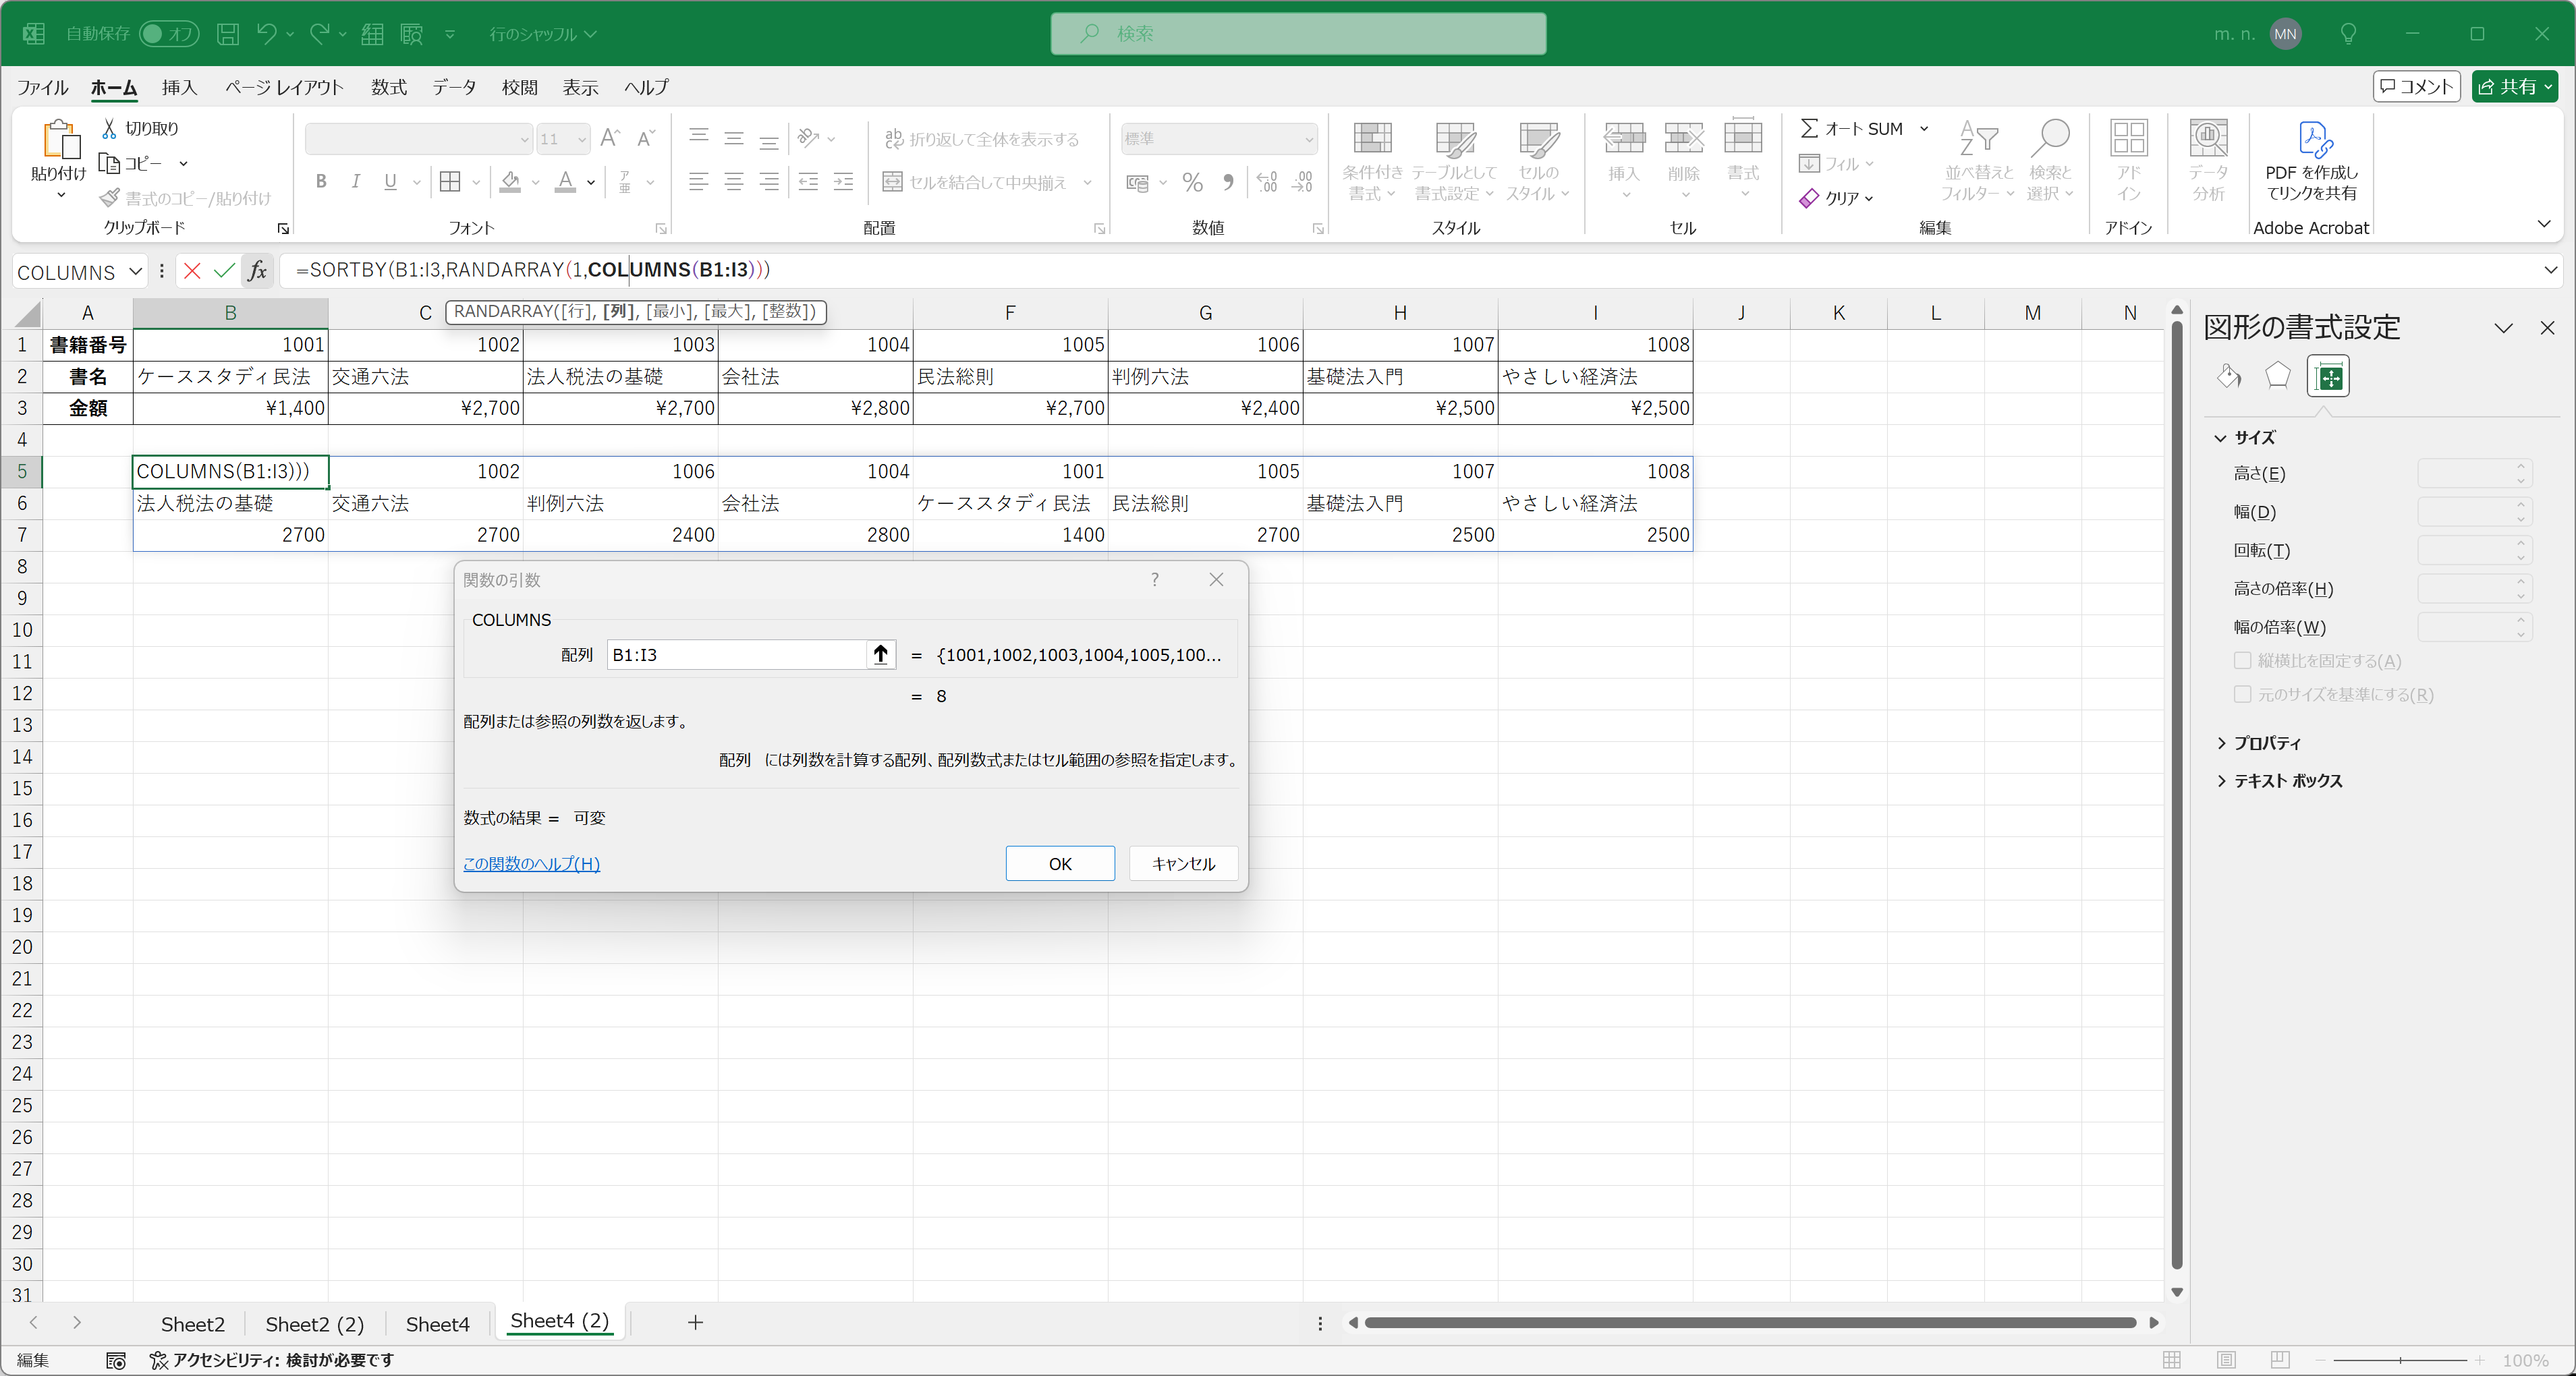Open the データ ribbon tab
Viewport: 2576px width, 1376px height.
coord(454,87)
